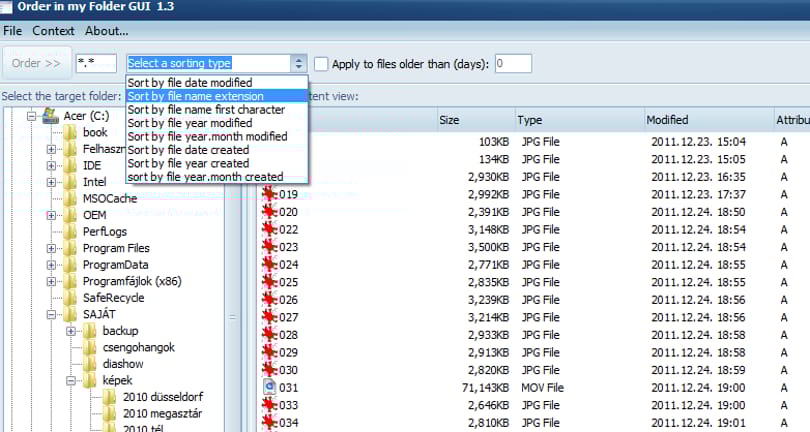The image size is (810, 432).
Task: Choose sort by file year.month created
Action: tap(217, 177)
